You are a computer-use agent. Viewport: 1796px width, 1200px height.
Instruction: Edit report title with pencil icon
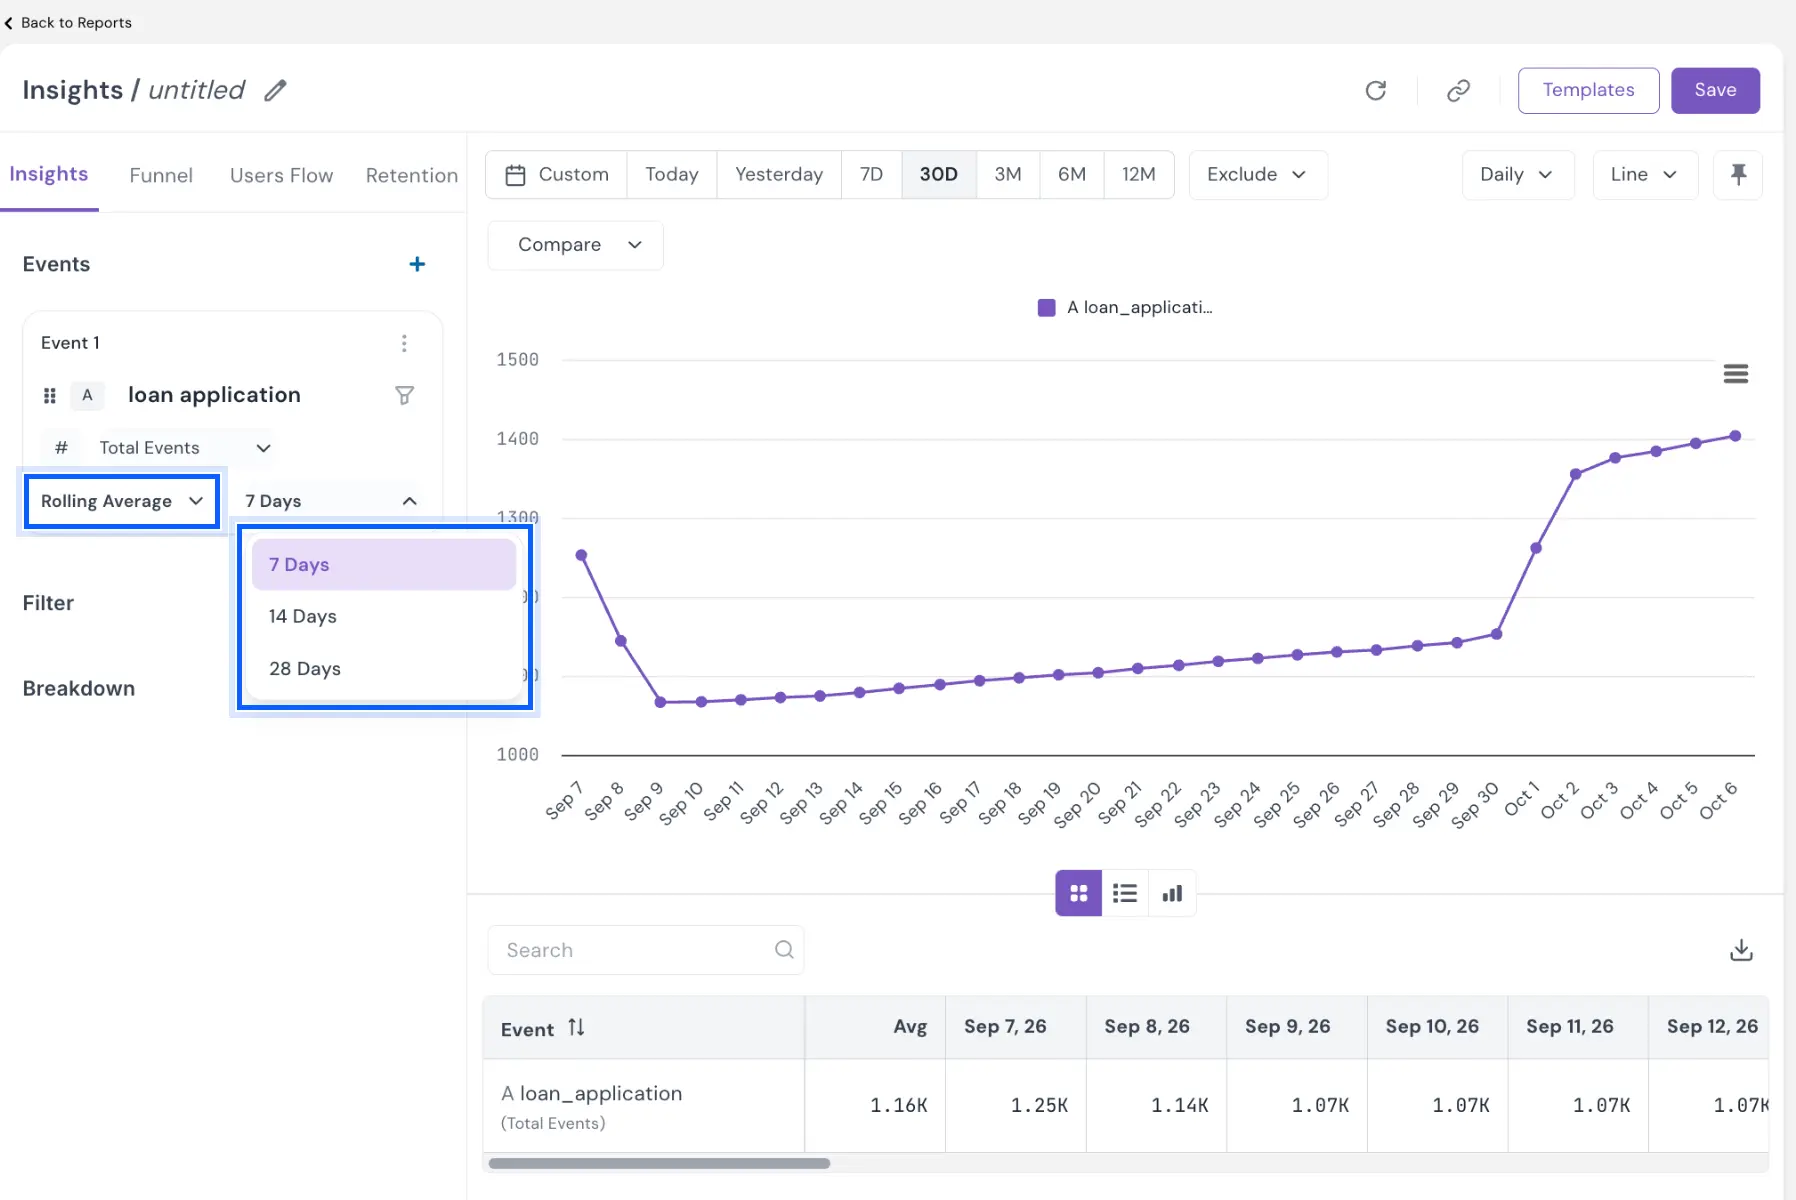275,91
